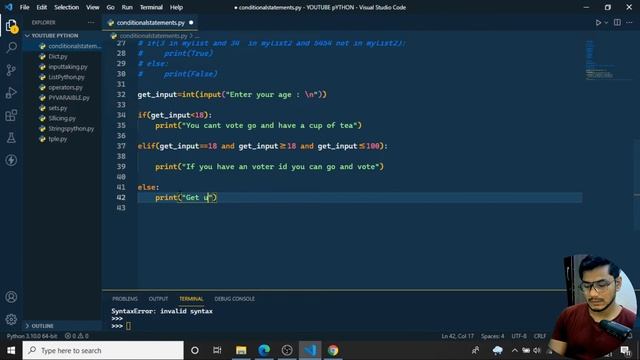
Task: Open the Explorer view in activity bar
Action: (11, 26)
